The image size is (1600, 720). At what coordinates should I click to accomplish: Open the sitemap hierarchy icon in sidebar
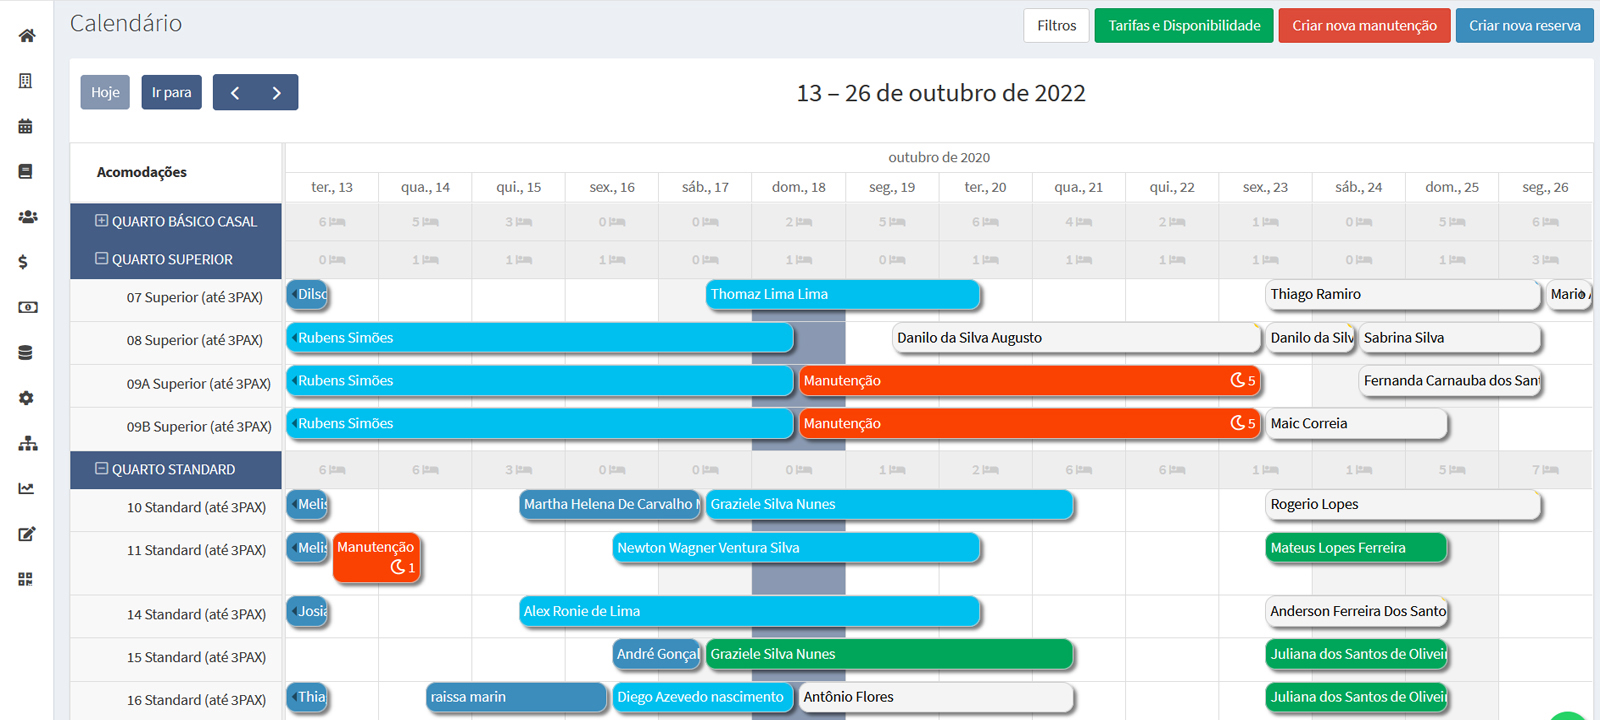pos(28,443)
